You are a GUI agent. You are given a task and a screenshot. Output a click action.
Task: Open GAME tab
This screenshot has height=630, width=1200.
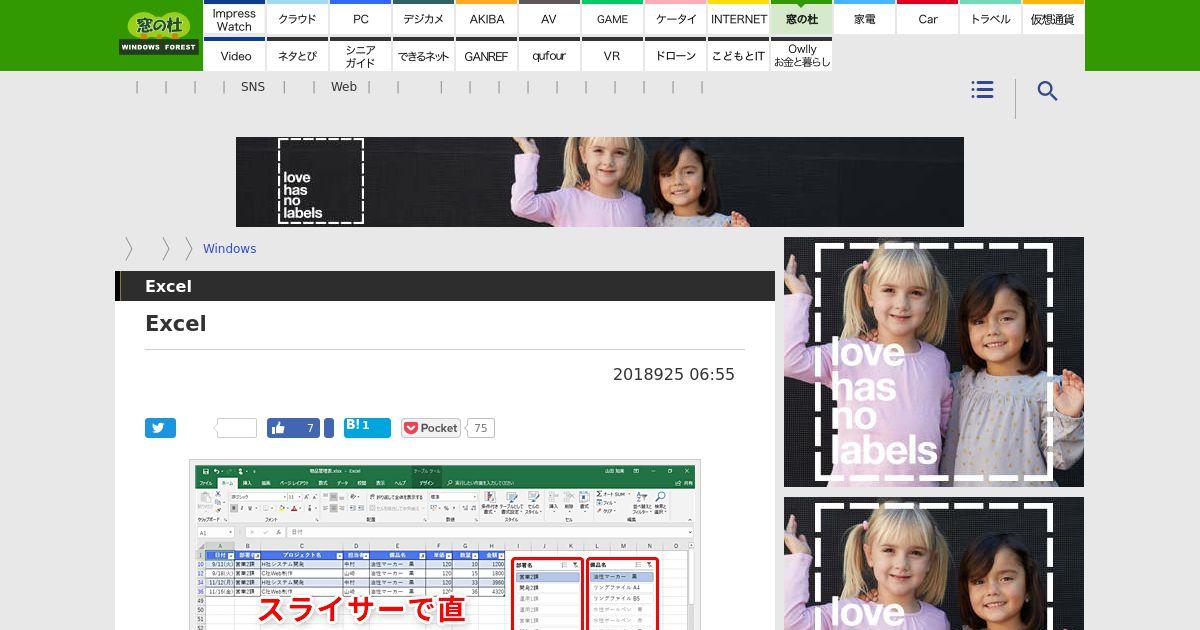[x=613, y=19]
